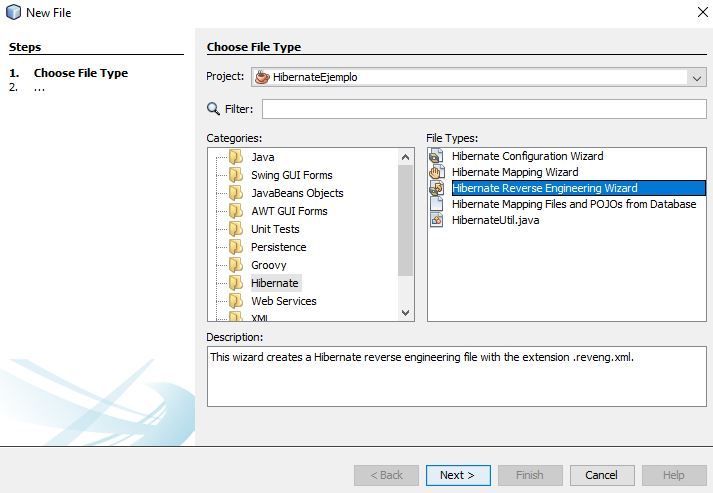Select the Java category
The height and width of the screenshot is (493, 713).
[x=262, y=157]
